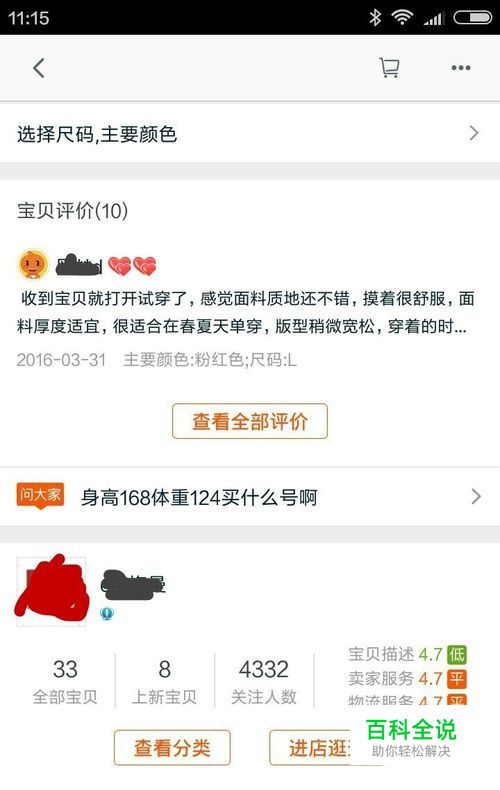This screenshot has width=500, height=790.
Task: Expand 选择尺码,主要颜色 chevron arrow
Action: [474, 133]
